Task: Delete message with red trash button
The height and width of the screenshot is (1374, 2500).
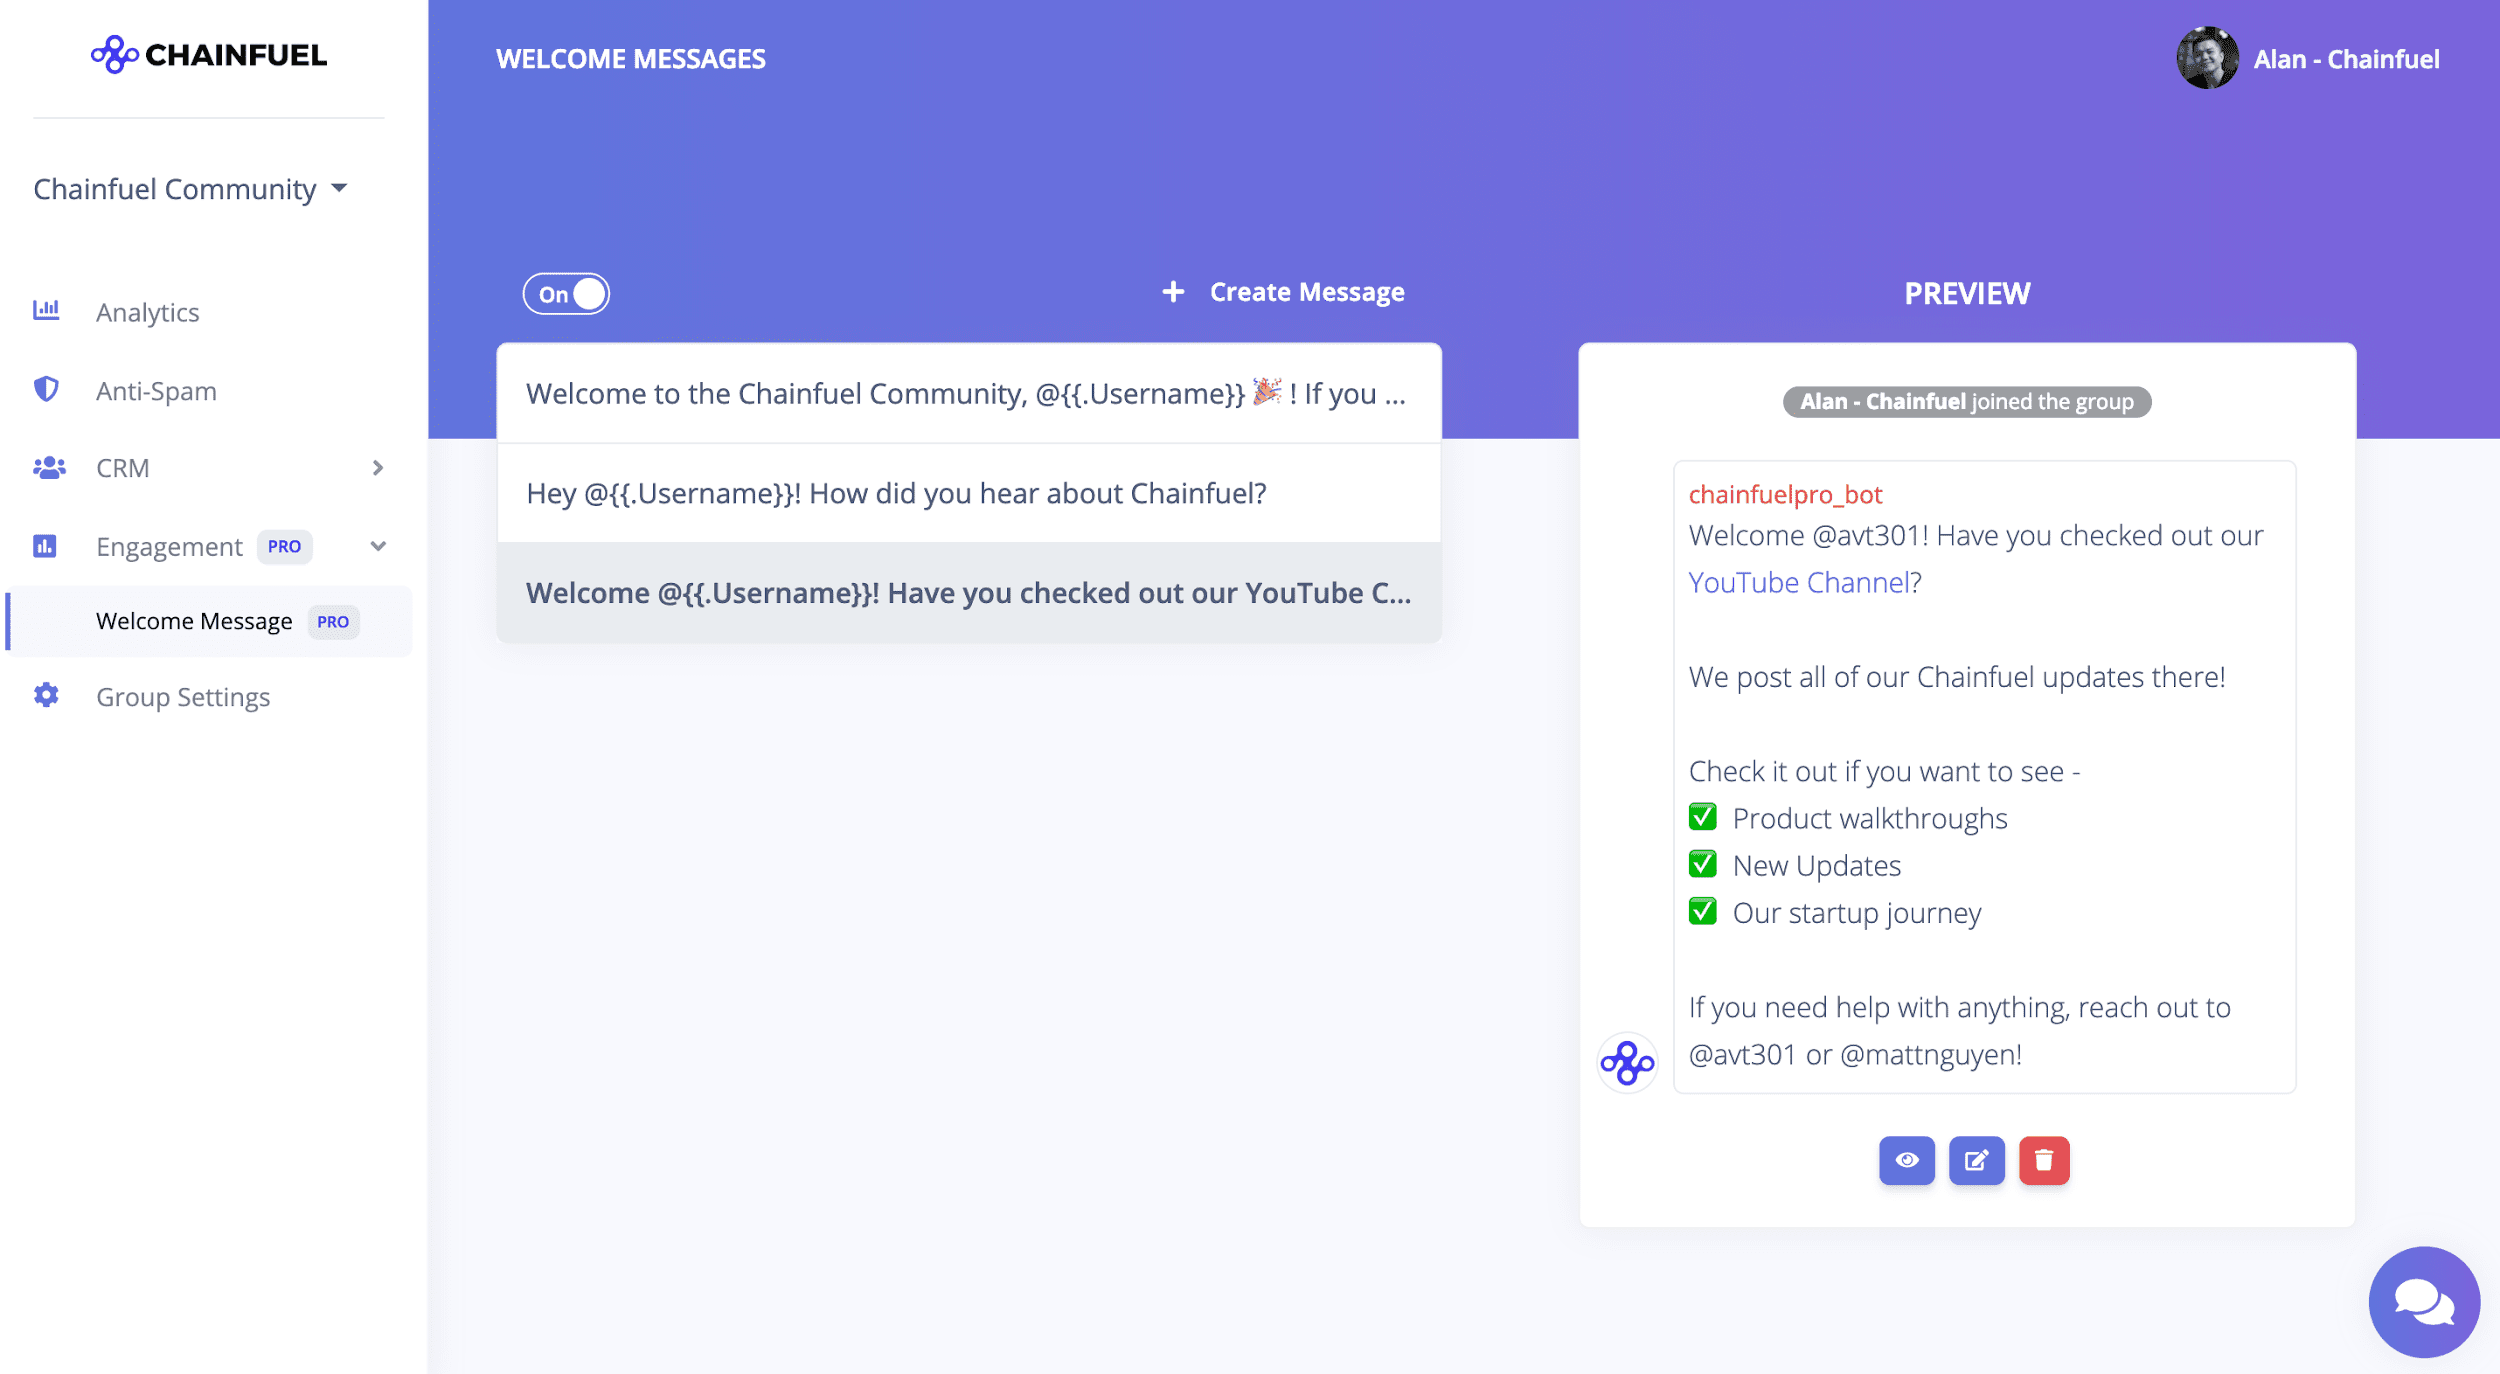Action: (x=2043, y=1160)
